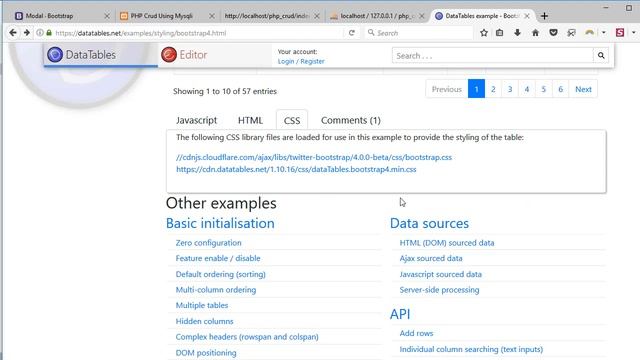
Task: Open new tab with plus icon
Action: 544,16
